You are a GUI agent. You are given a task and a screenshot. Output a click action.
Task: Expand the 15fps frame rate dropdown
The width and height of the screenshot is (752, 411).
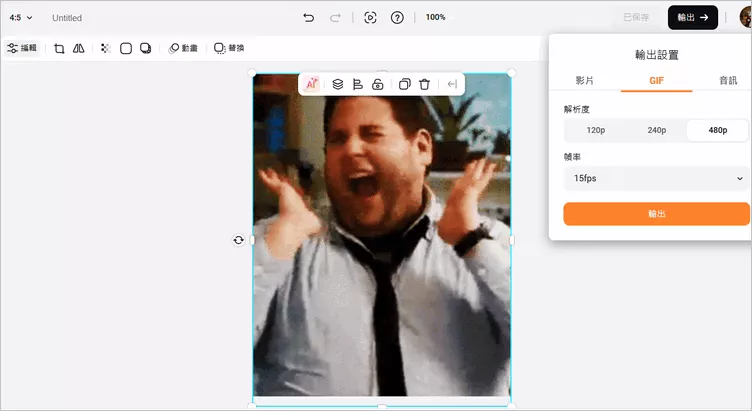click(656, 179)
